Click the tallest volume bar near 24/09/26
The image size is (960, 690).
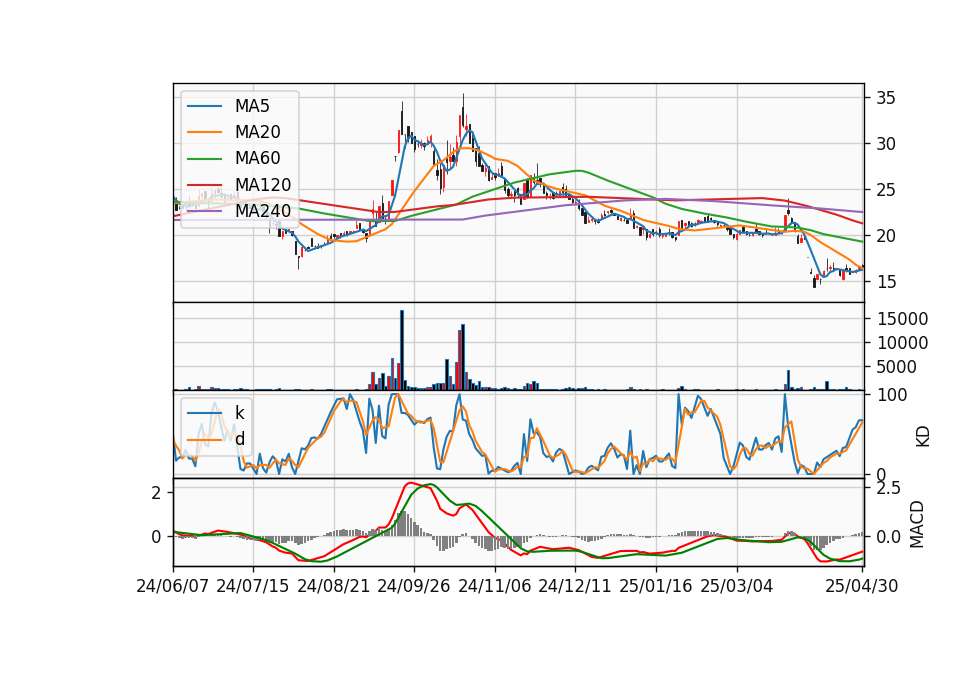pos(402,350)
